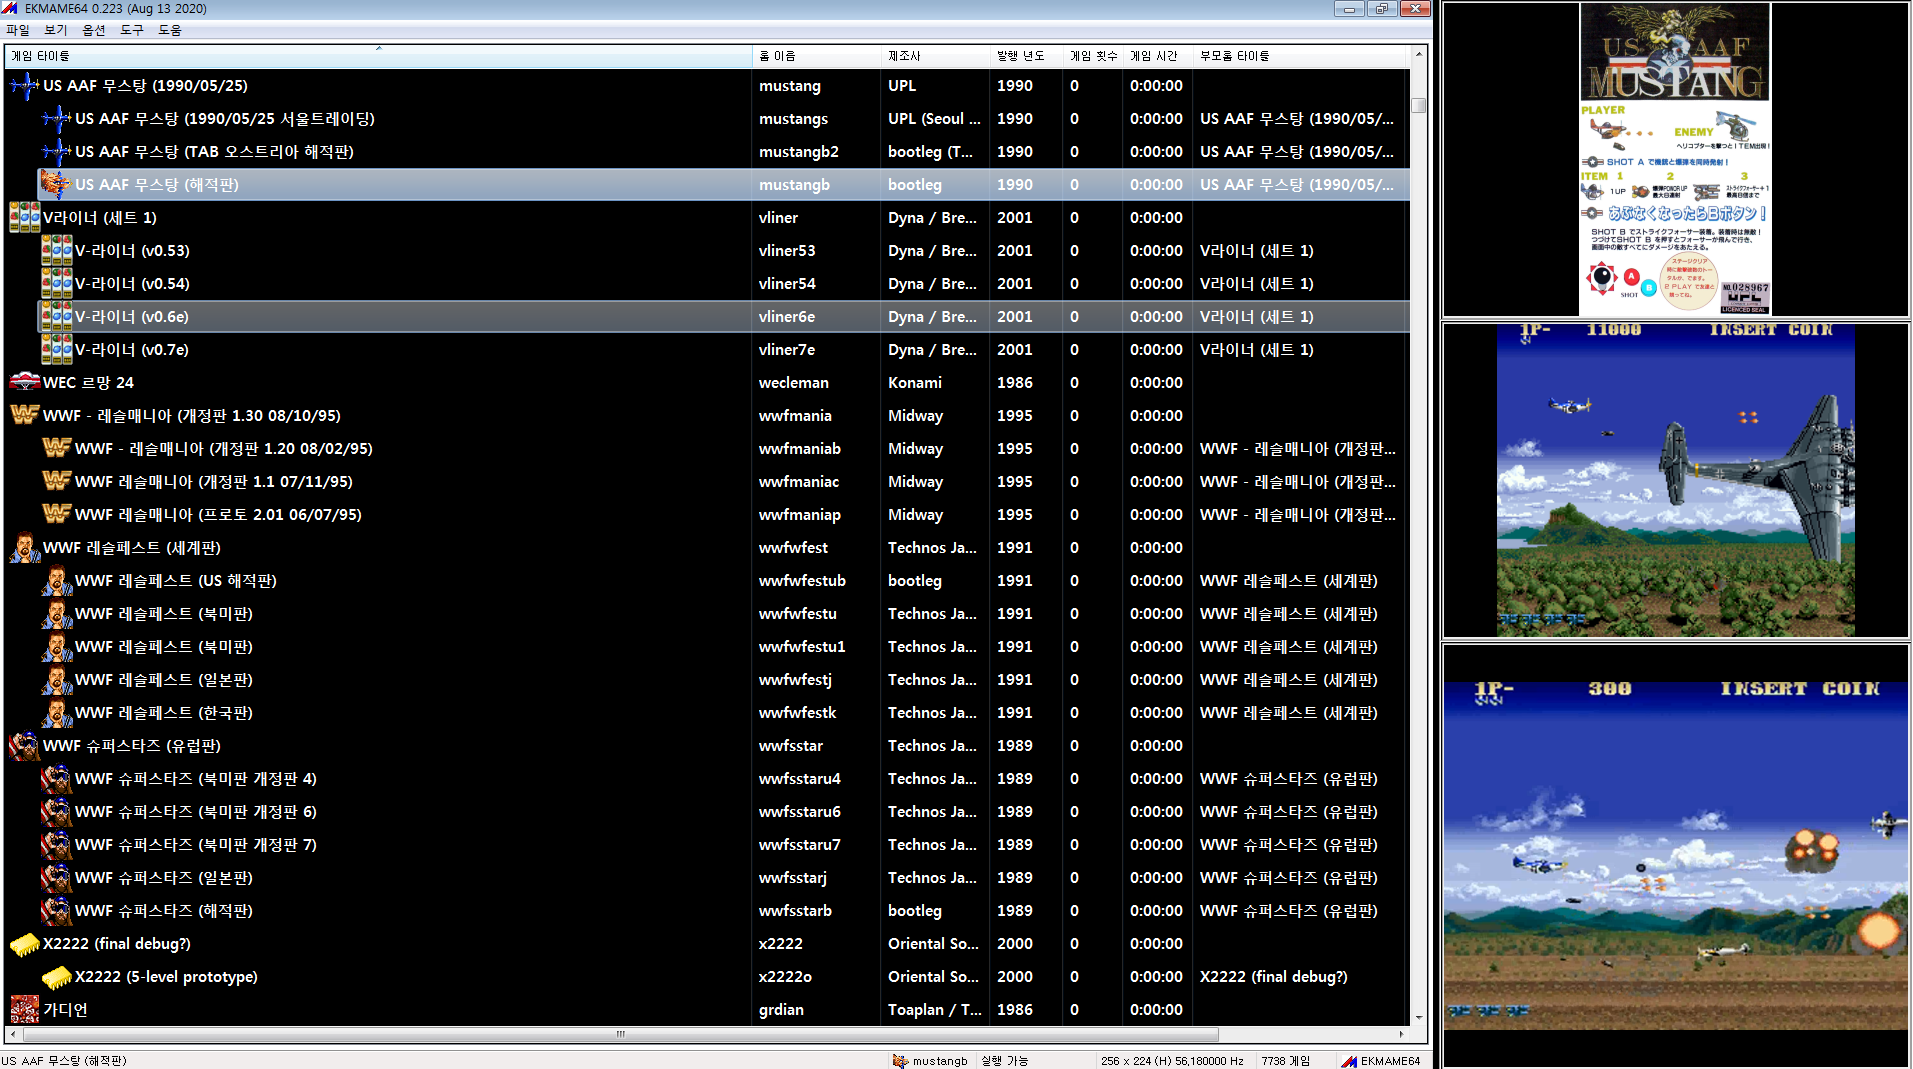Click the icon for the selected mustangb row
The height and width of the screenshot is (1069, 1913).
[x=56, y=185]
